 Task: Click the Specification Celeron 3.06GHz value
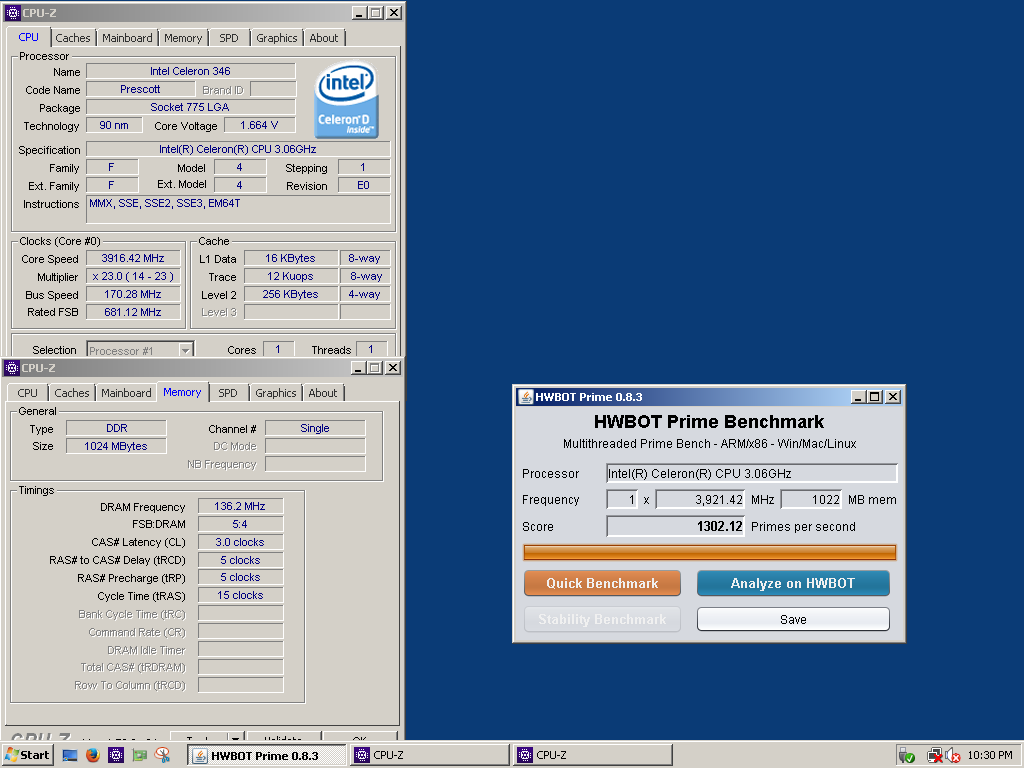[x=238, y=150]
